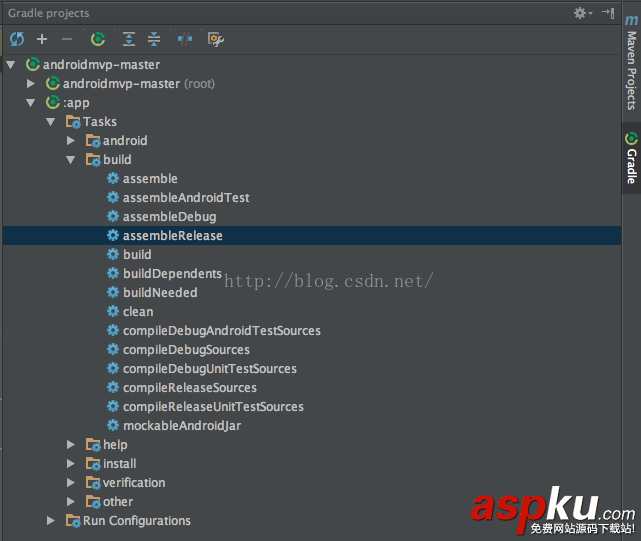Attach a Gradle project with the plus icon

tap(42, 39)
